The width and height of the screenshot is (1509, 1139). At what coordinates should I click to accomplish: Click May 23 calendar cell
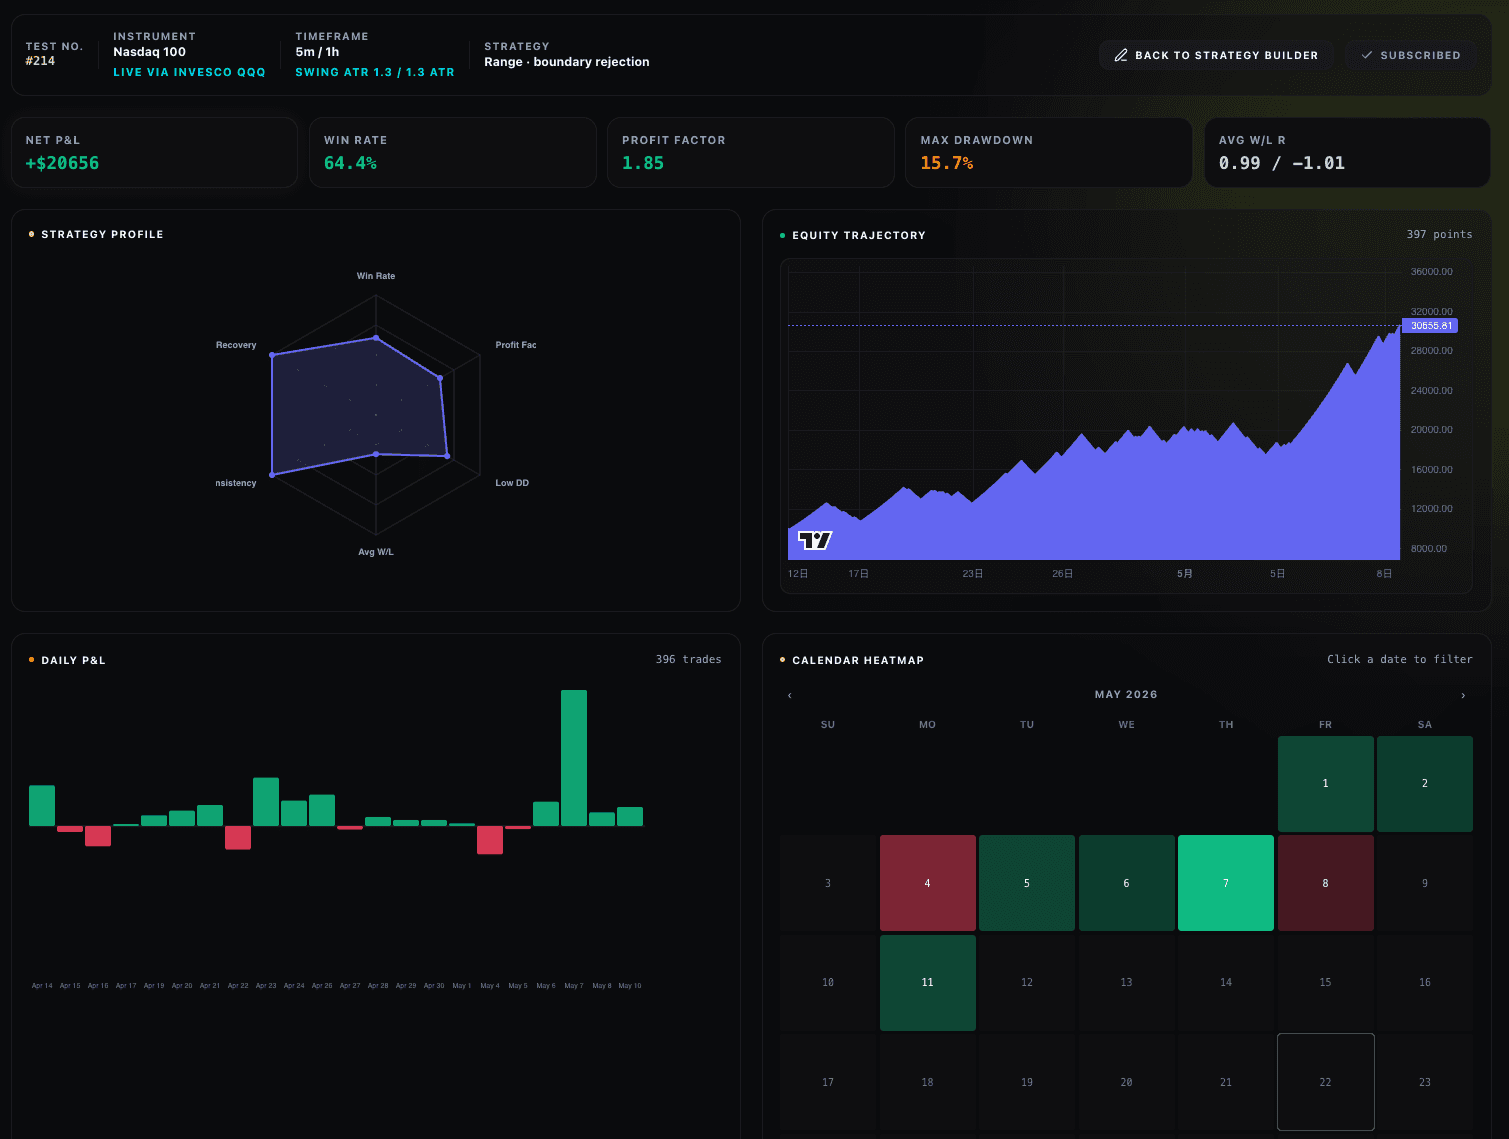(1425, 1082)
